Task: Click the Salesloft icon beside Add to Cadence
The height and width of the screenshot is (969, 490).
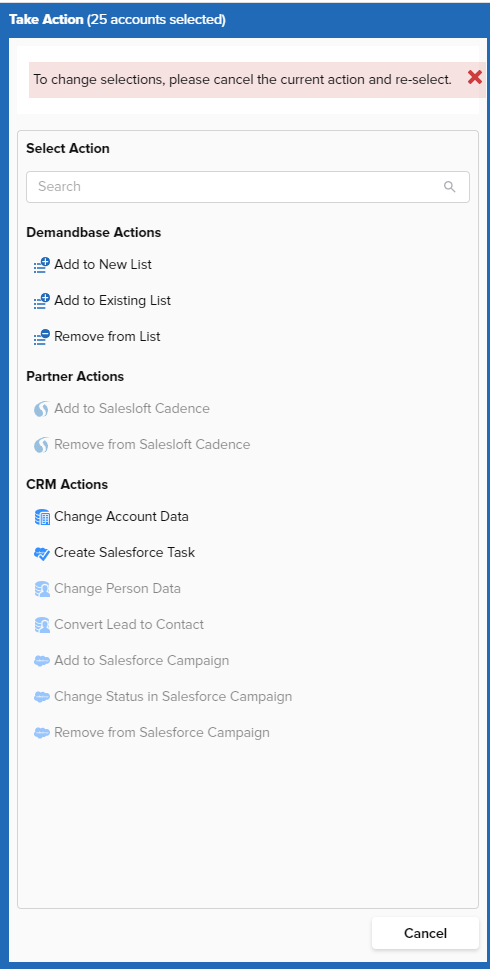Action: [x=41, y=410]
